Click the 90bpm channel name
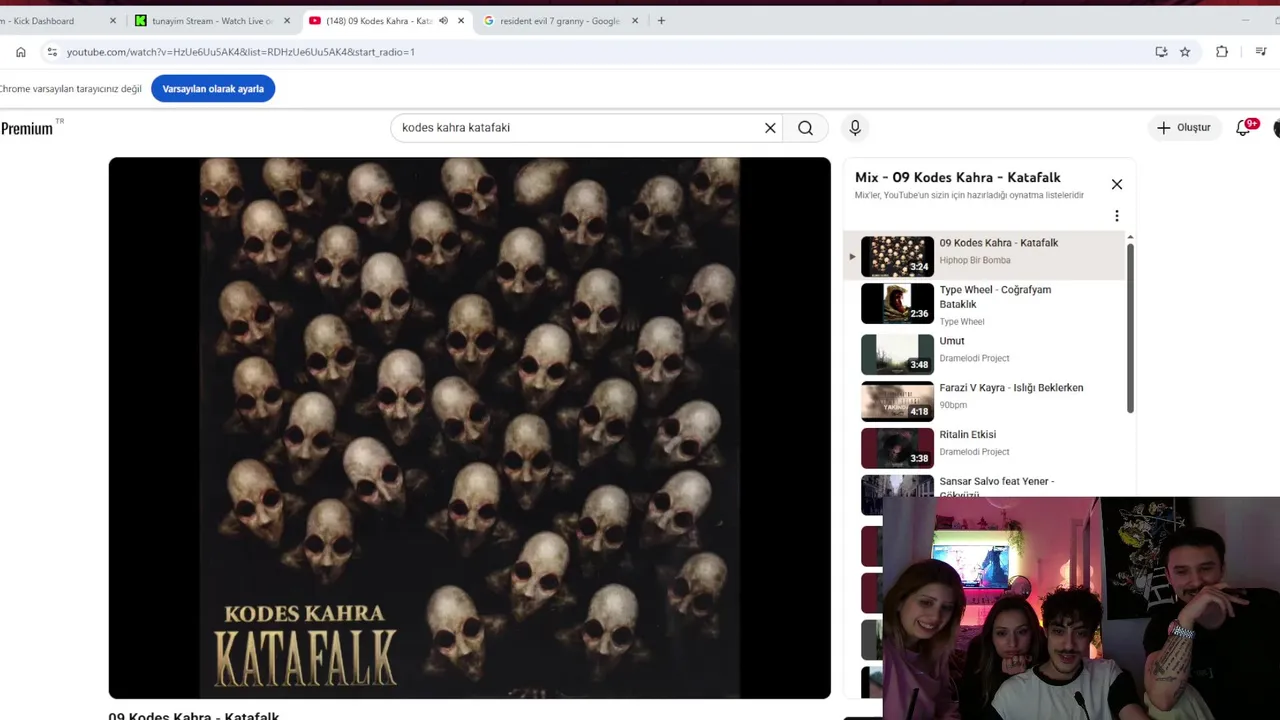Viewport: 1280px width, 720px height. 953,405
